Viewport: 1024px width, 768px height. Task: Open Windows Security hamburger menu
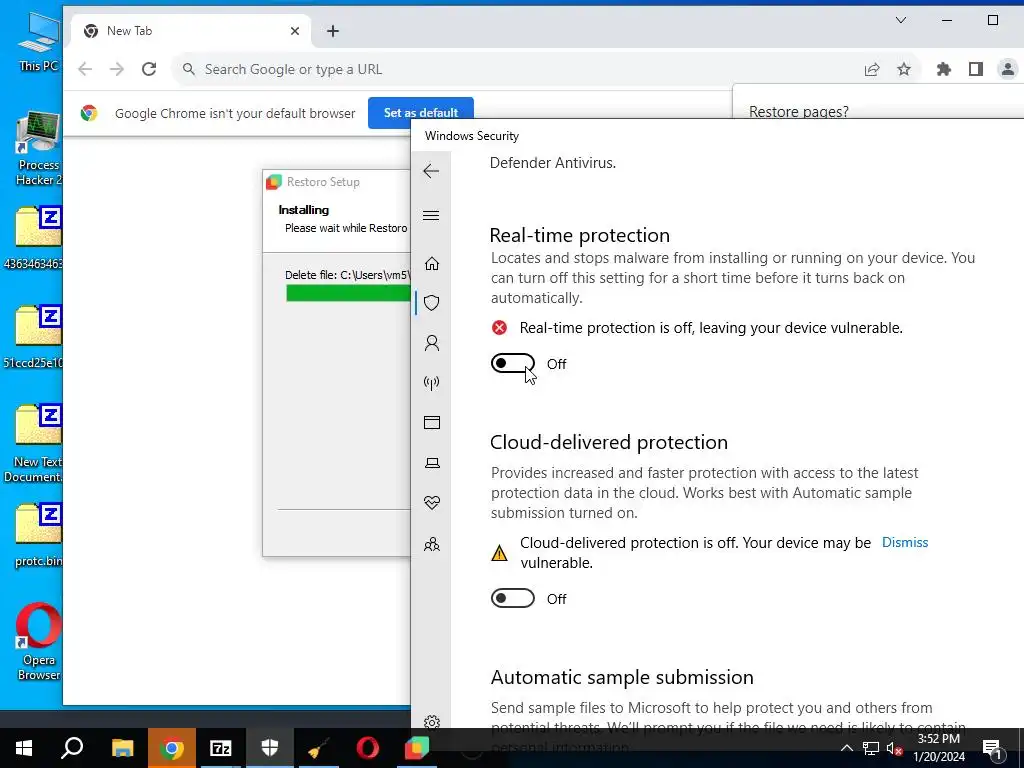click(431, 216)
